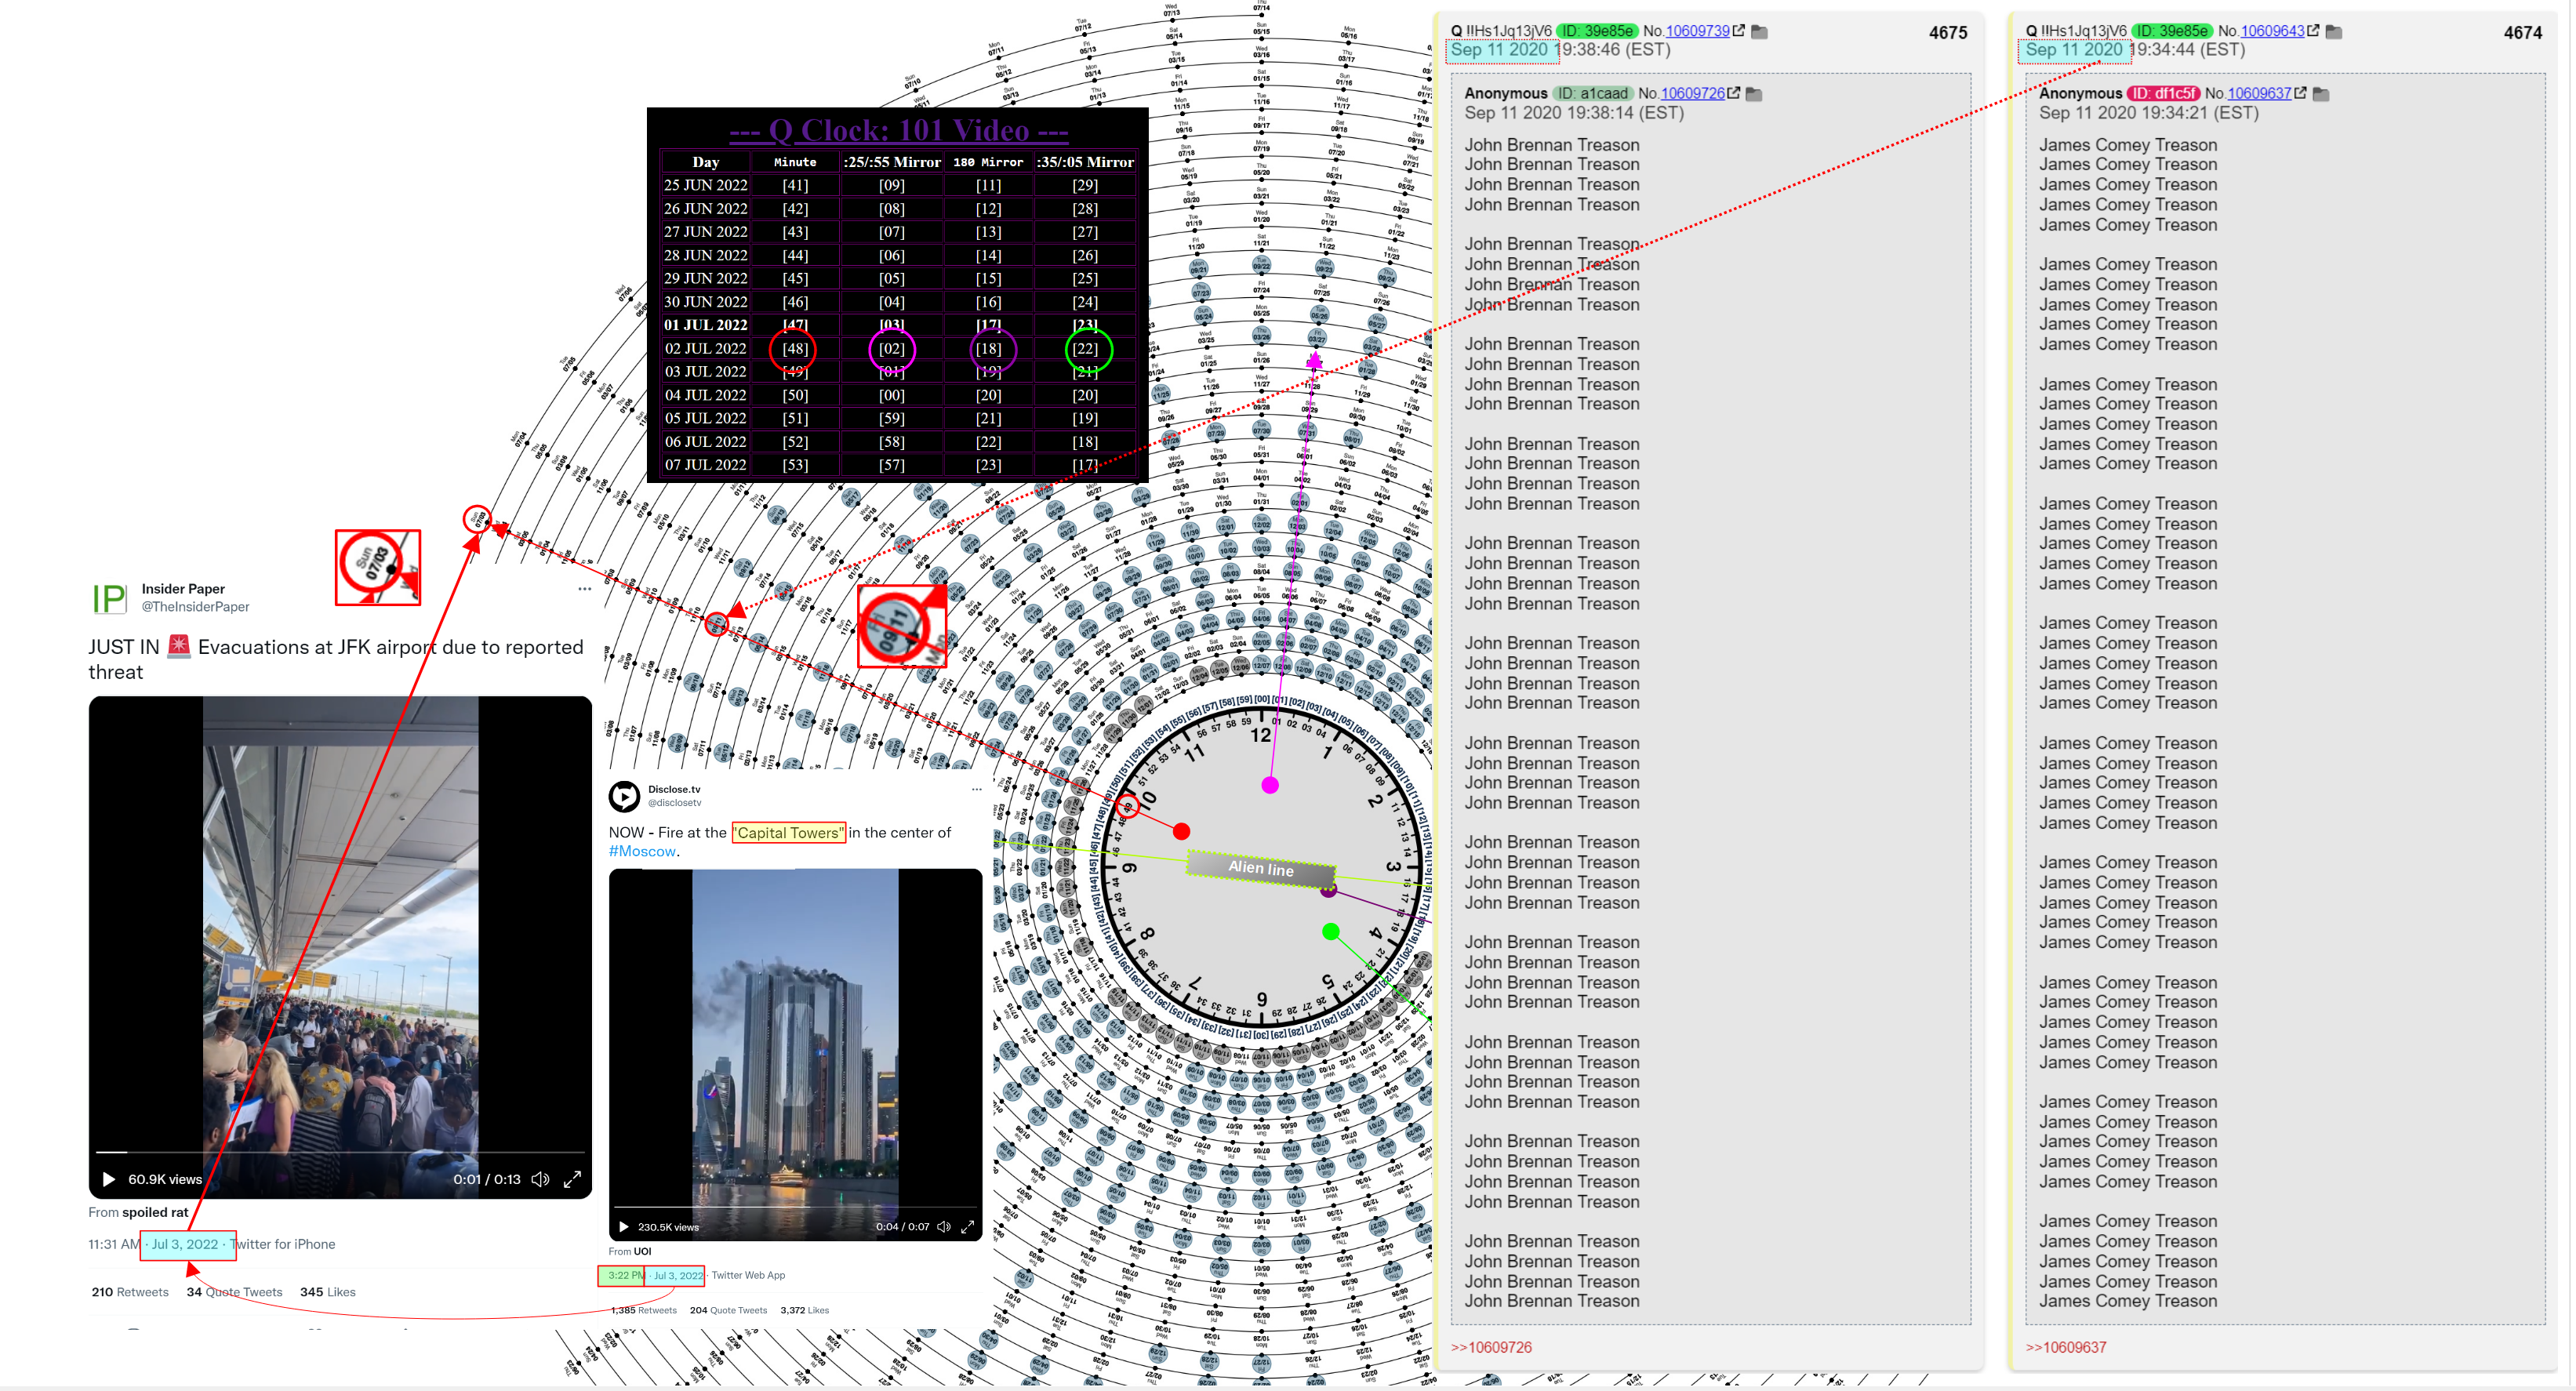
Task: Open external link icon for post 10609637
Action: [x=2301, y=93]
